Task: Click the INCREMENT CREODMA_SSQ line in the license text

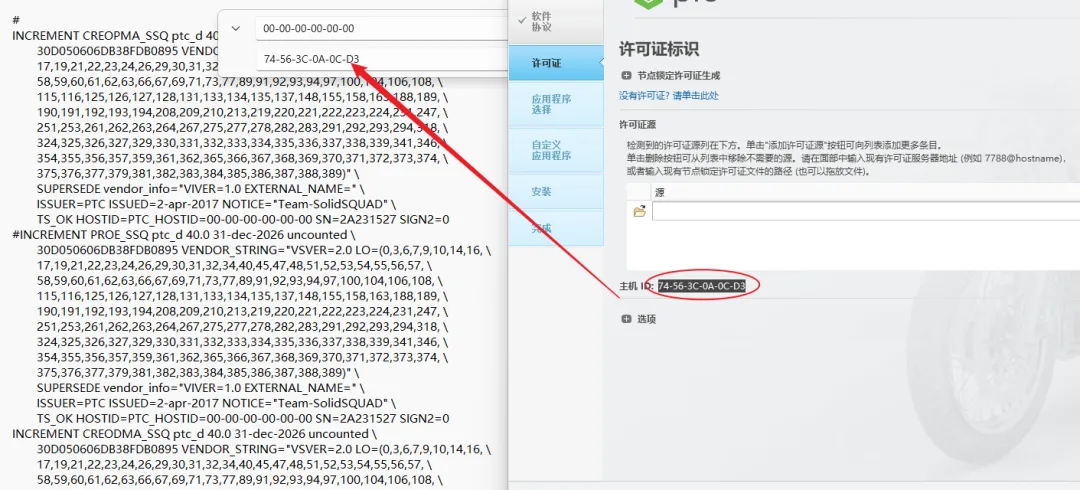Action: tap(194, 434)
